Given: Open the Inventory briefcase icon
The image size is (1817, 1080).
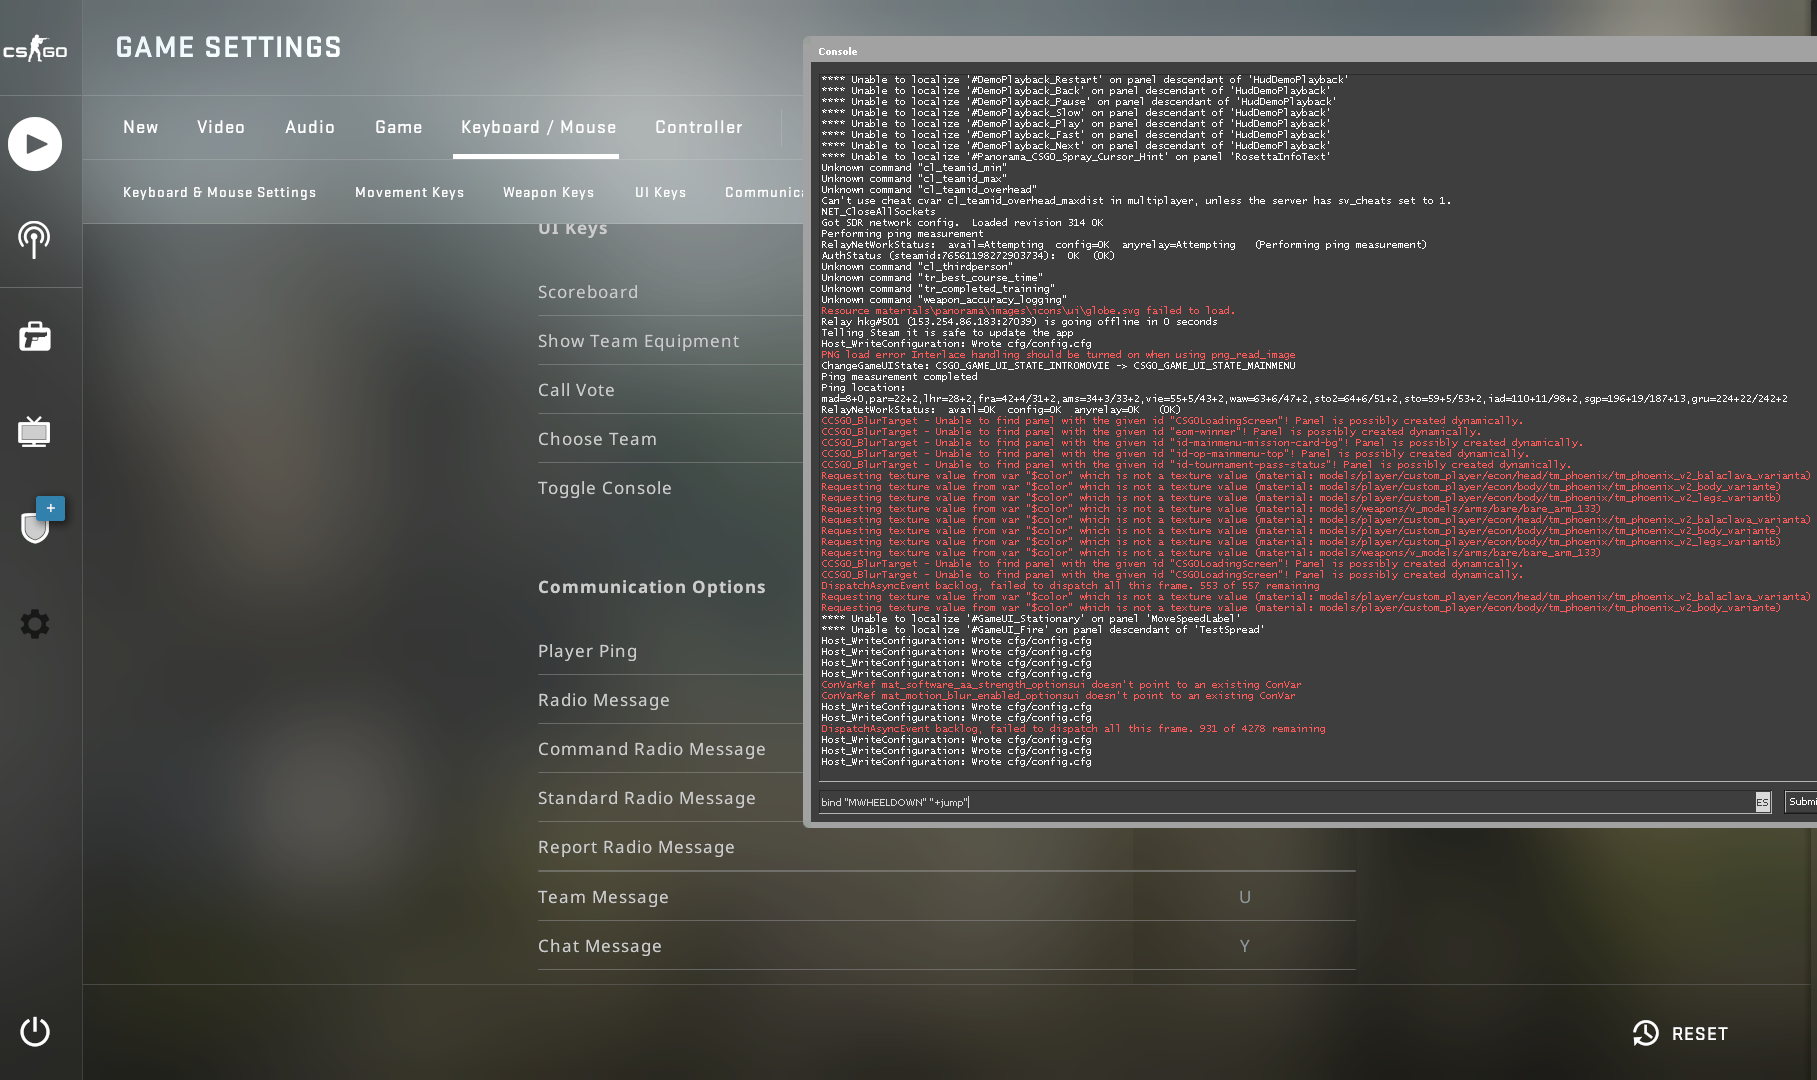Looking at the screenshot, I should tap(35, 336).
